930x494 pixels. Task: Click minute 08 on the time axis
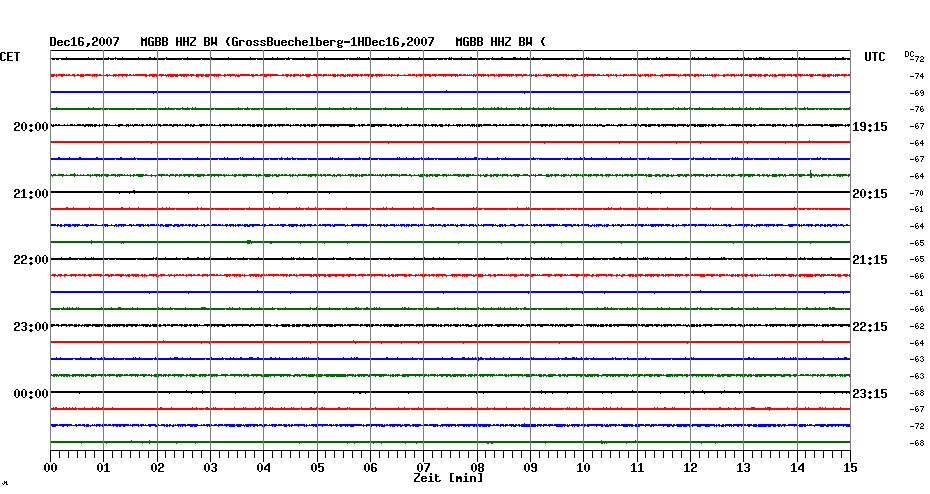pyautogui.click(x=477, y=468)
